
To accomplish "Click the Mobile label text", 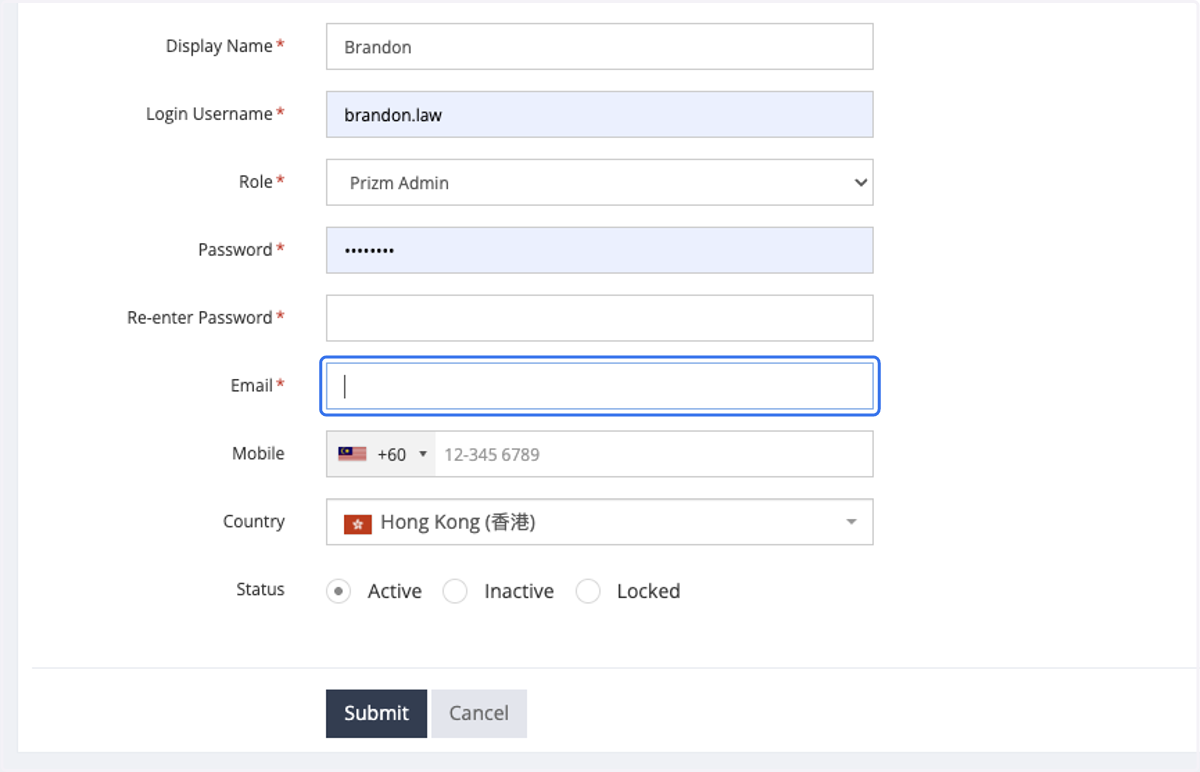I will tap(258, 454).
